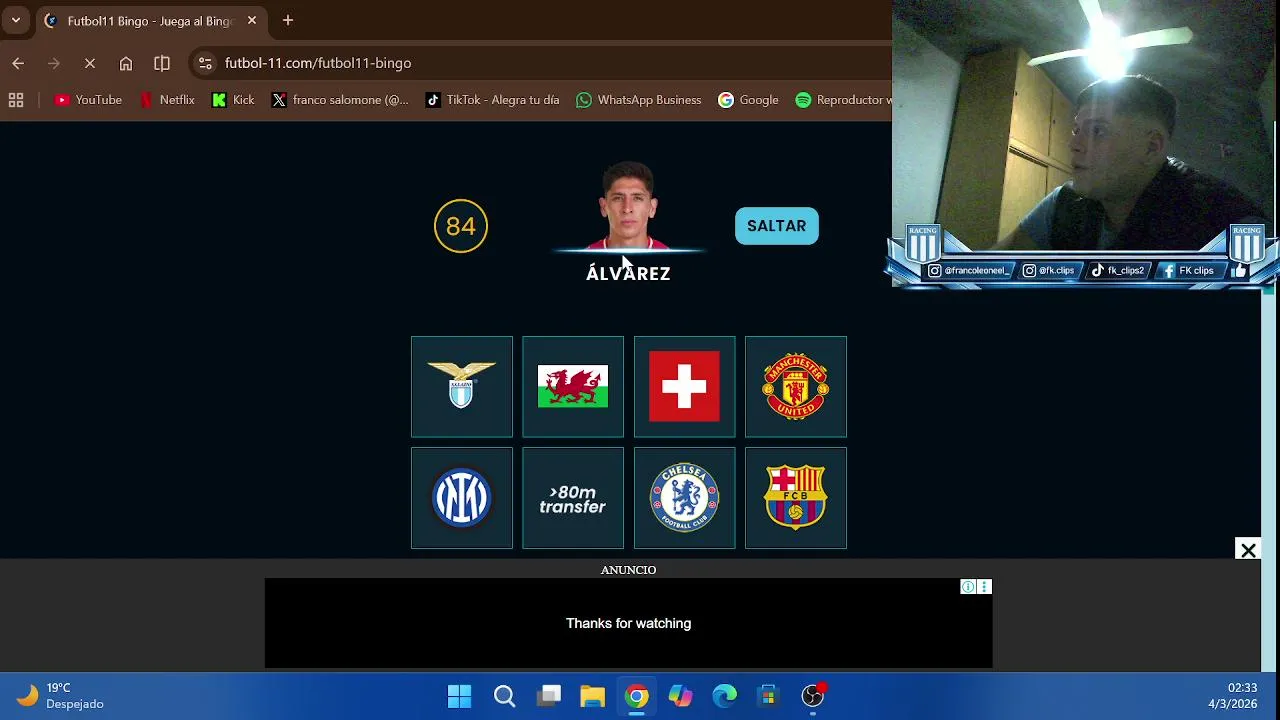Open Task View on the taskbar
The width and height of the screenshot is (1280, 720).
click(x=549, y=696)
